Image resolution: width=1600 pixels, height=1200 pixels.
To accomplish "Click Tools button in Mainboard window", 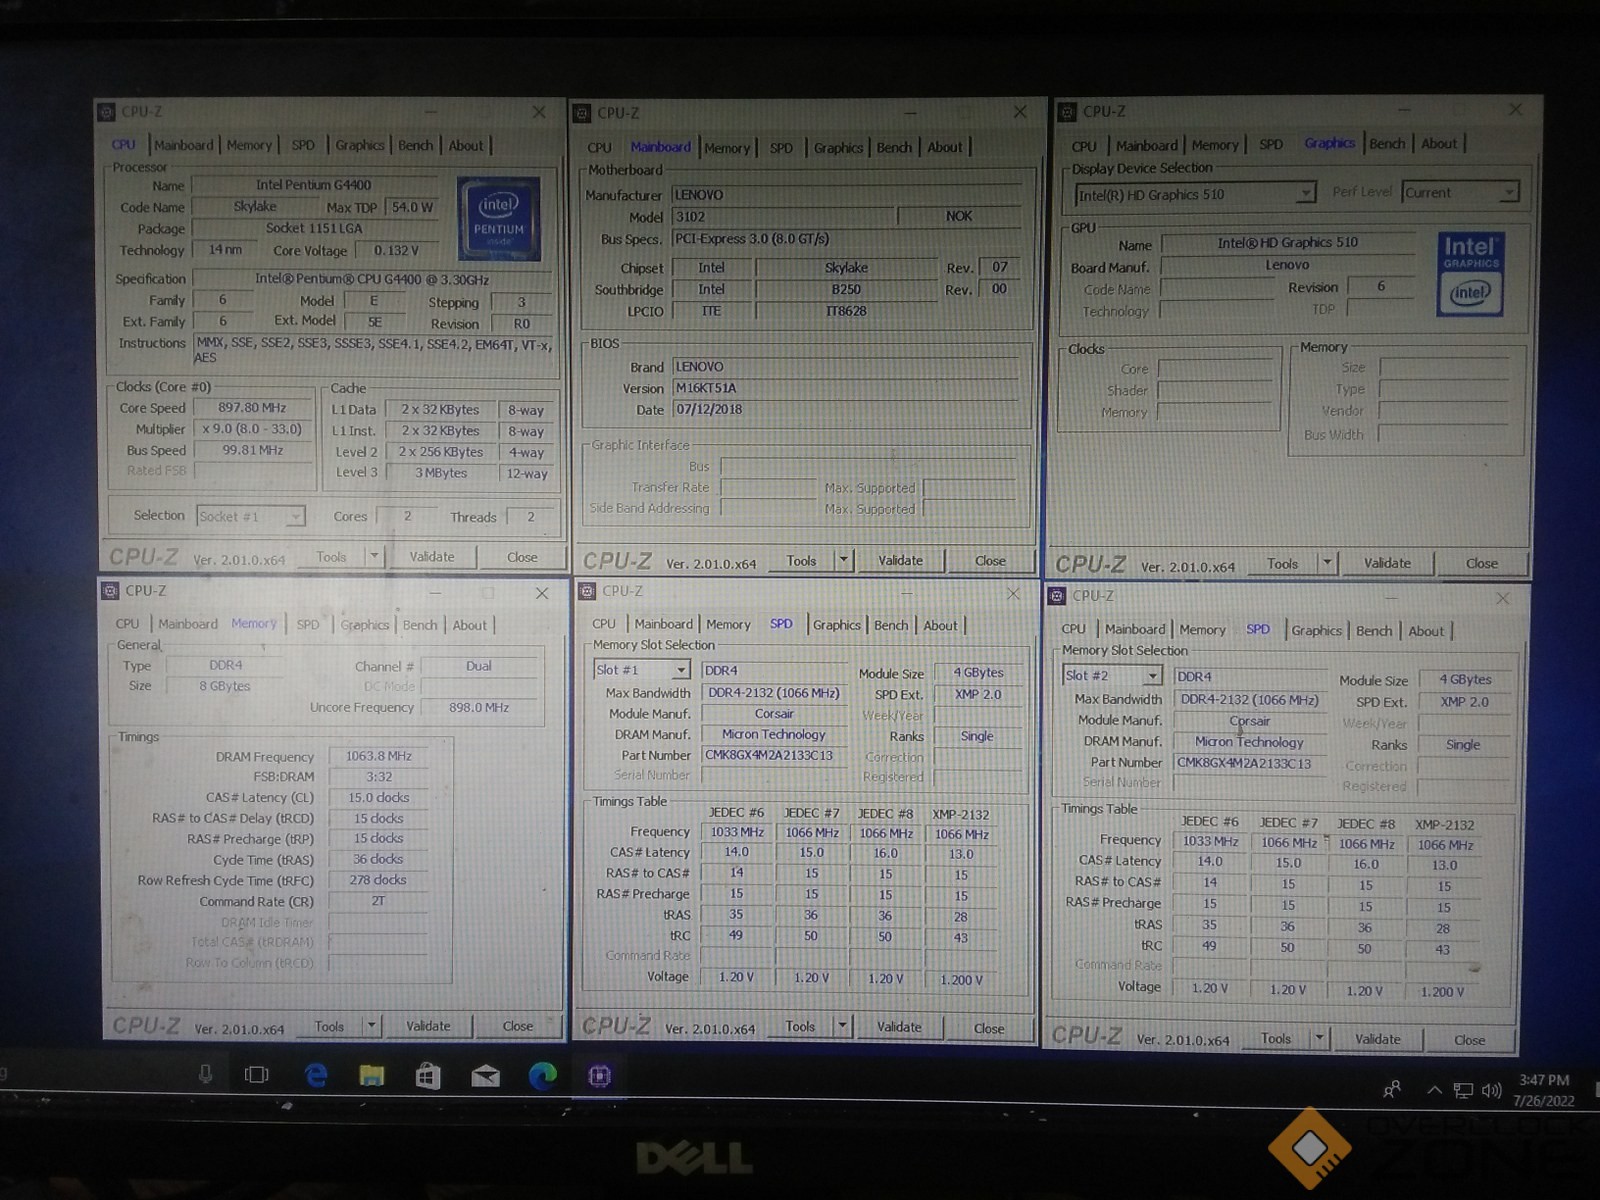I will click(801, 561).
